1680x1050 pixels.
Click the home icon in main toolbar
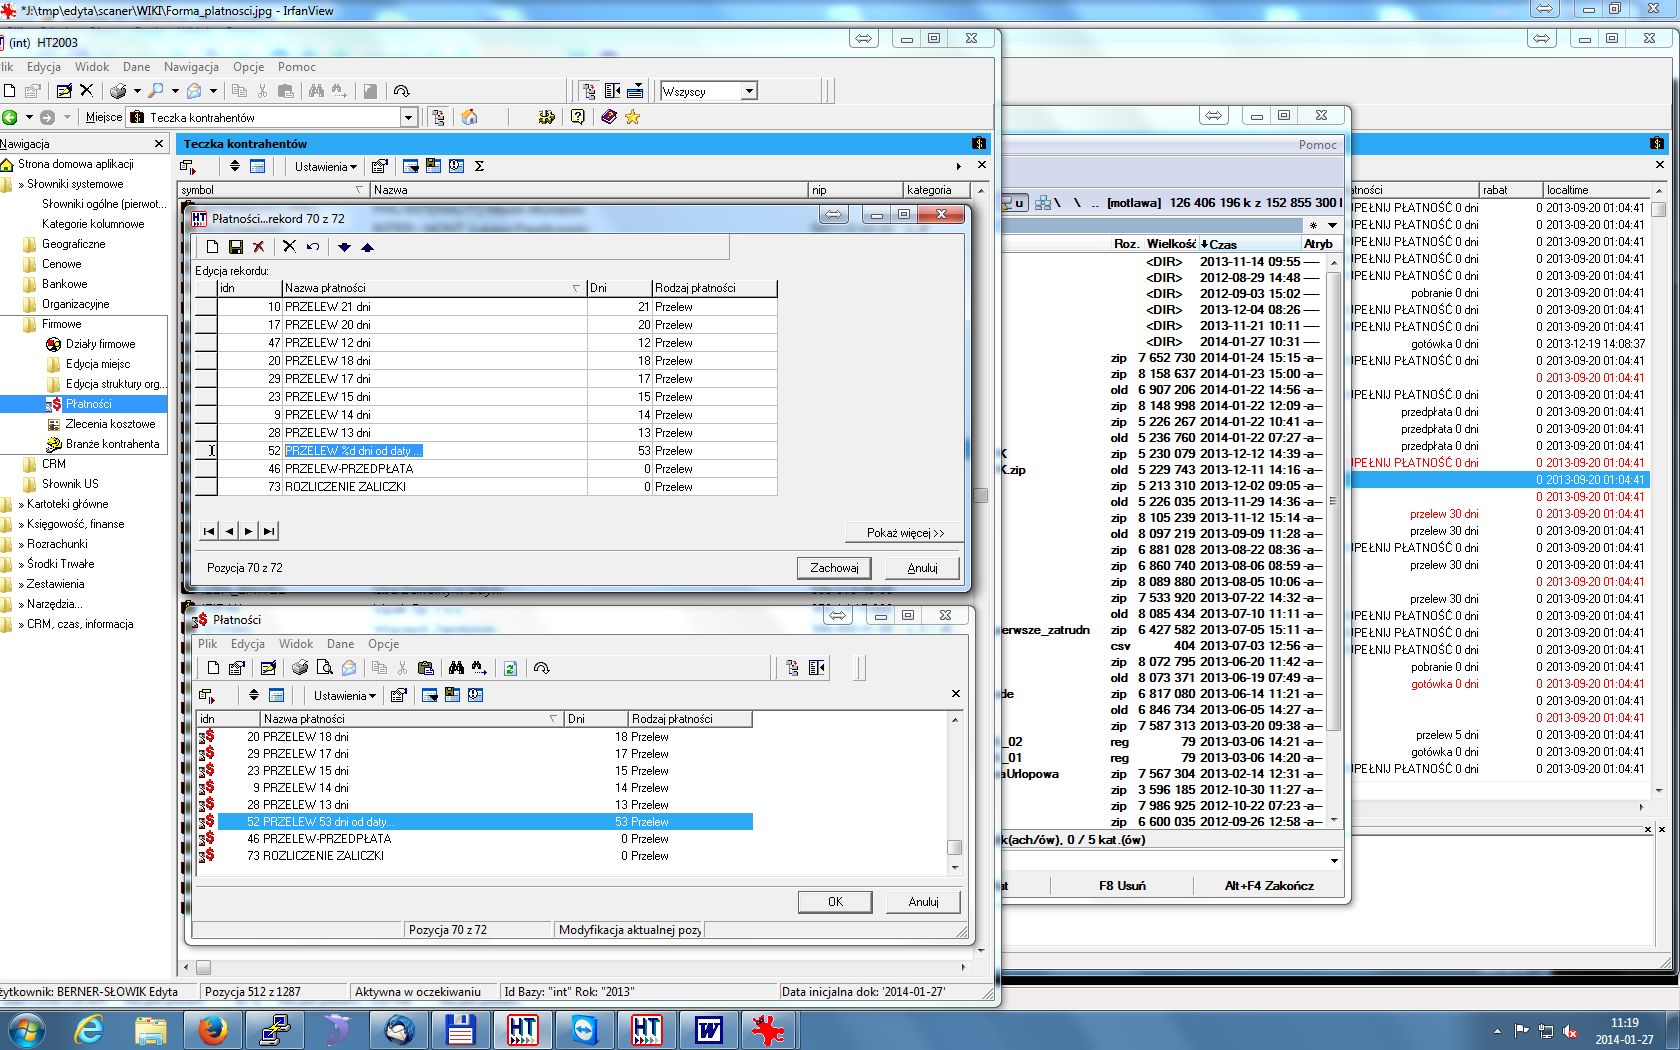[x=469, y=117]
